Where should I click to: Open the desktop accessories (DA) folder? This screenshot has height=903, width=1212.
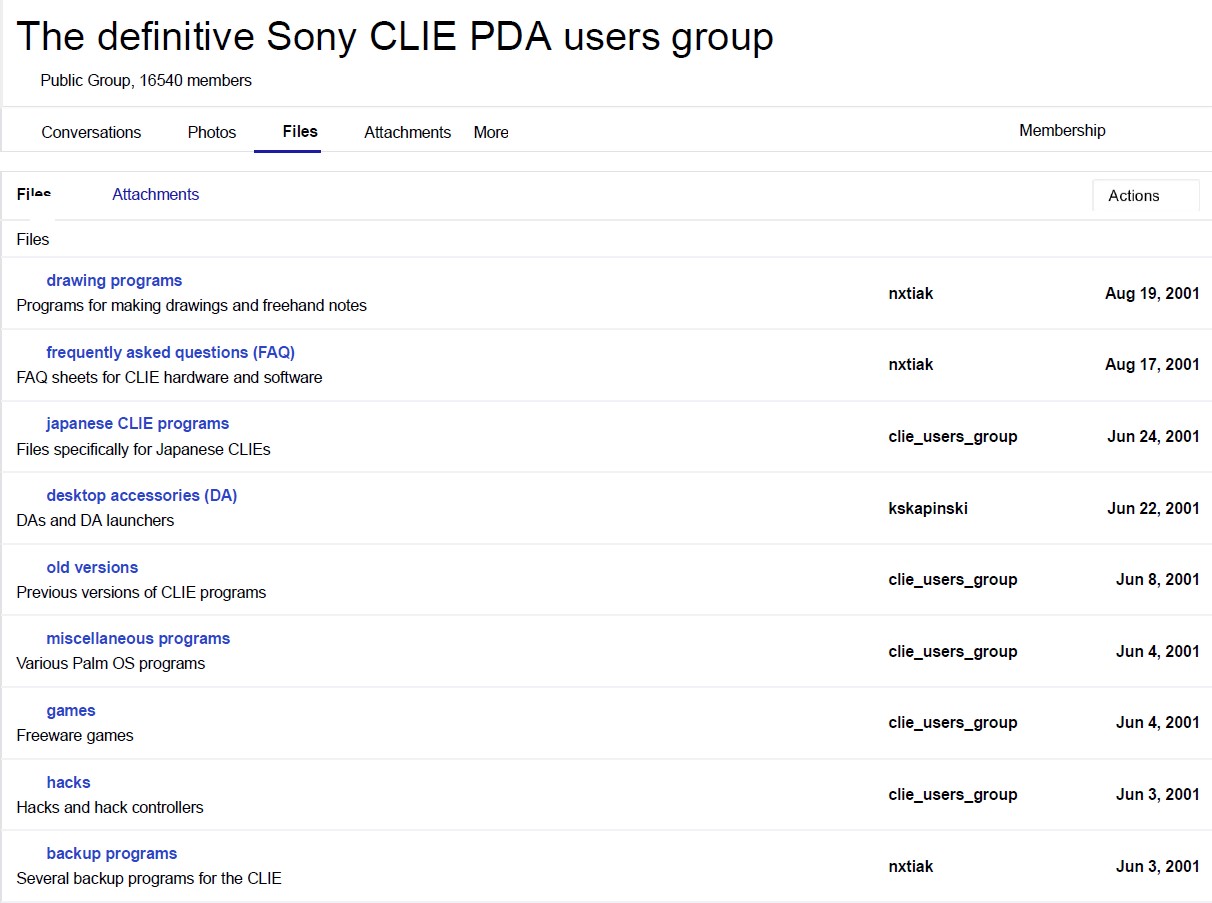click(x=141, y=495)
